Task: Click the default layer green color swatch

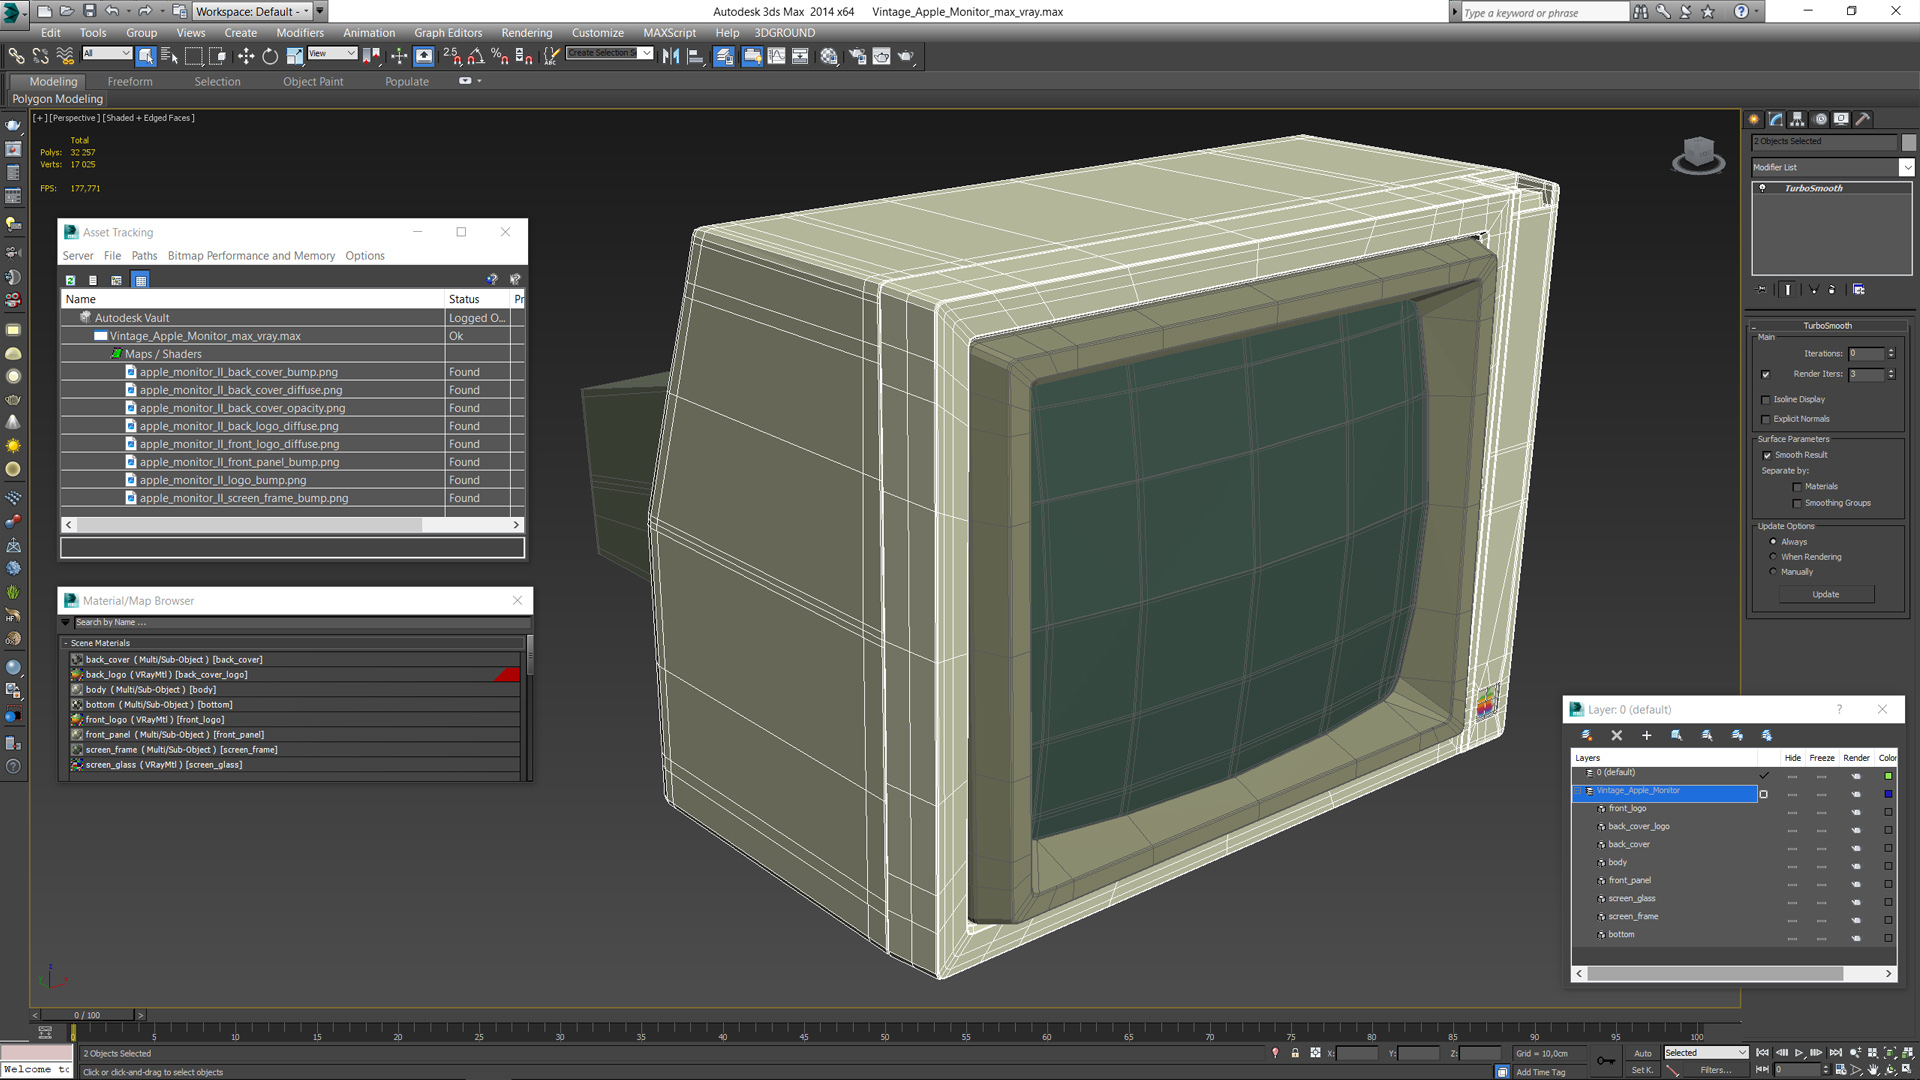Action: [1888, 776]
